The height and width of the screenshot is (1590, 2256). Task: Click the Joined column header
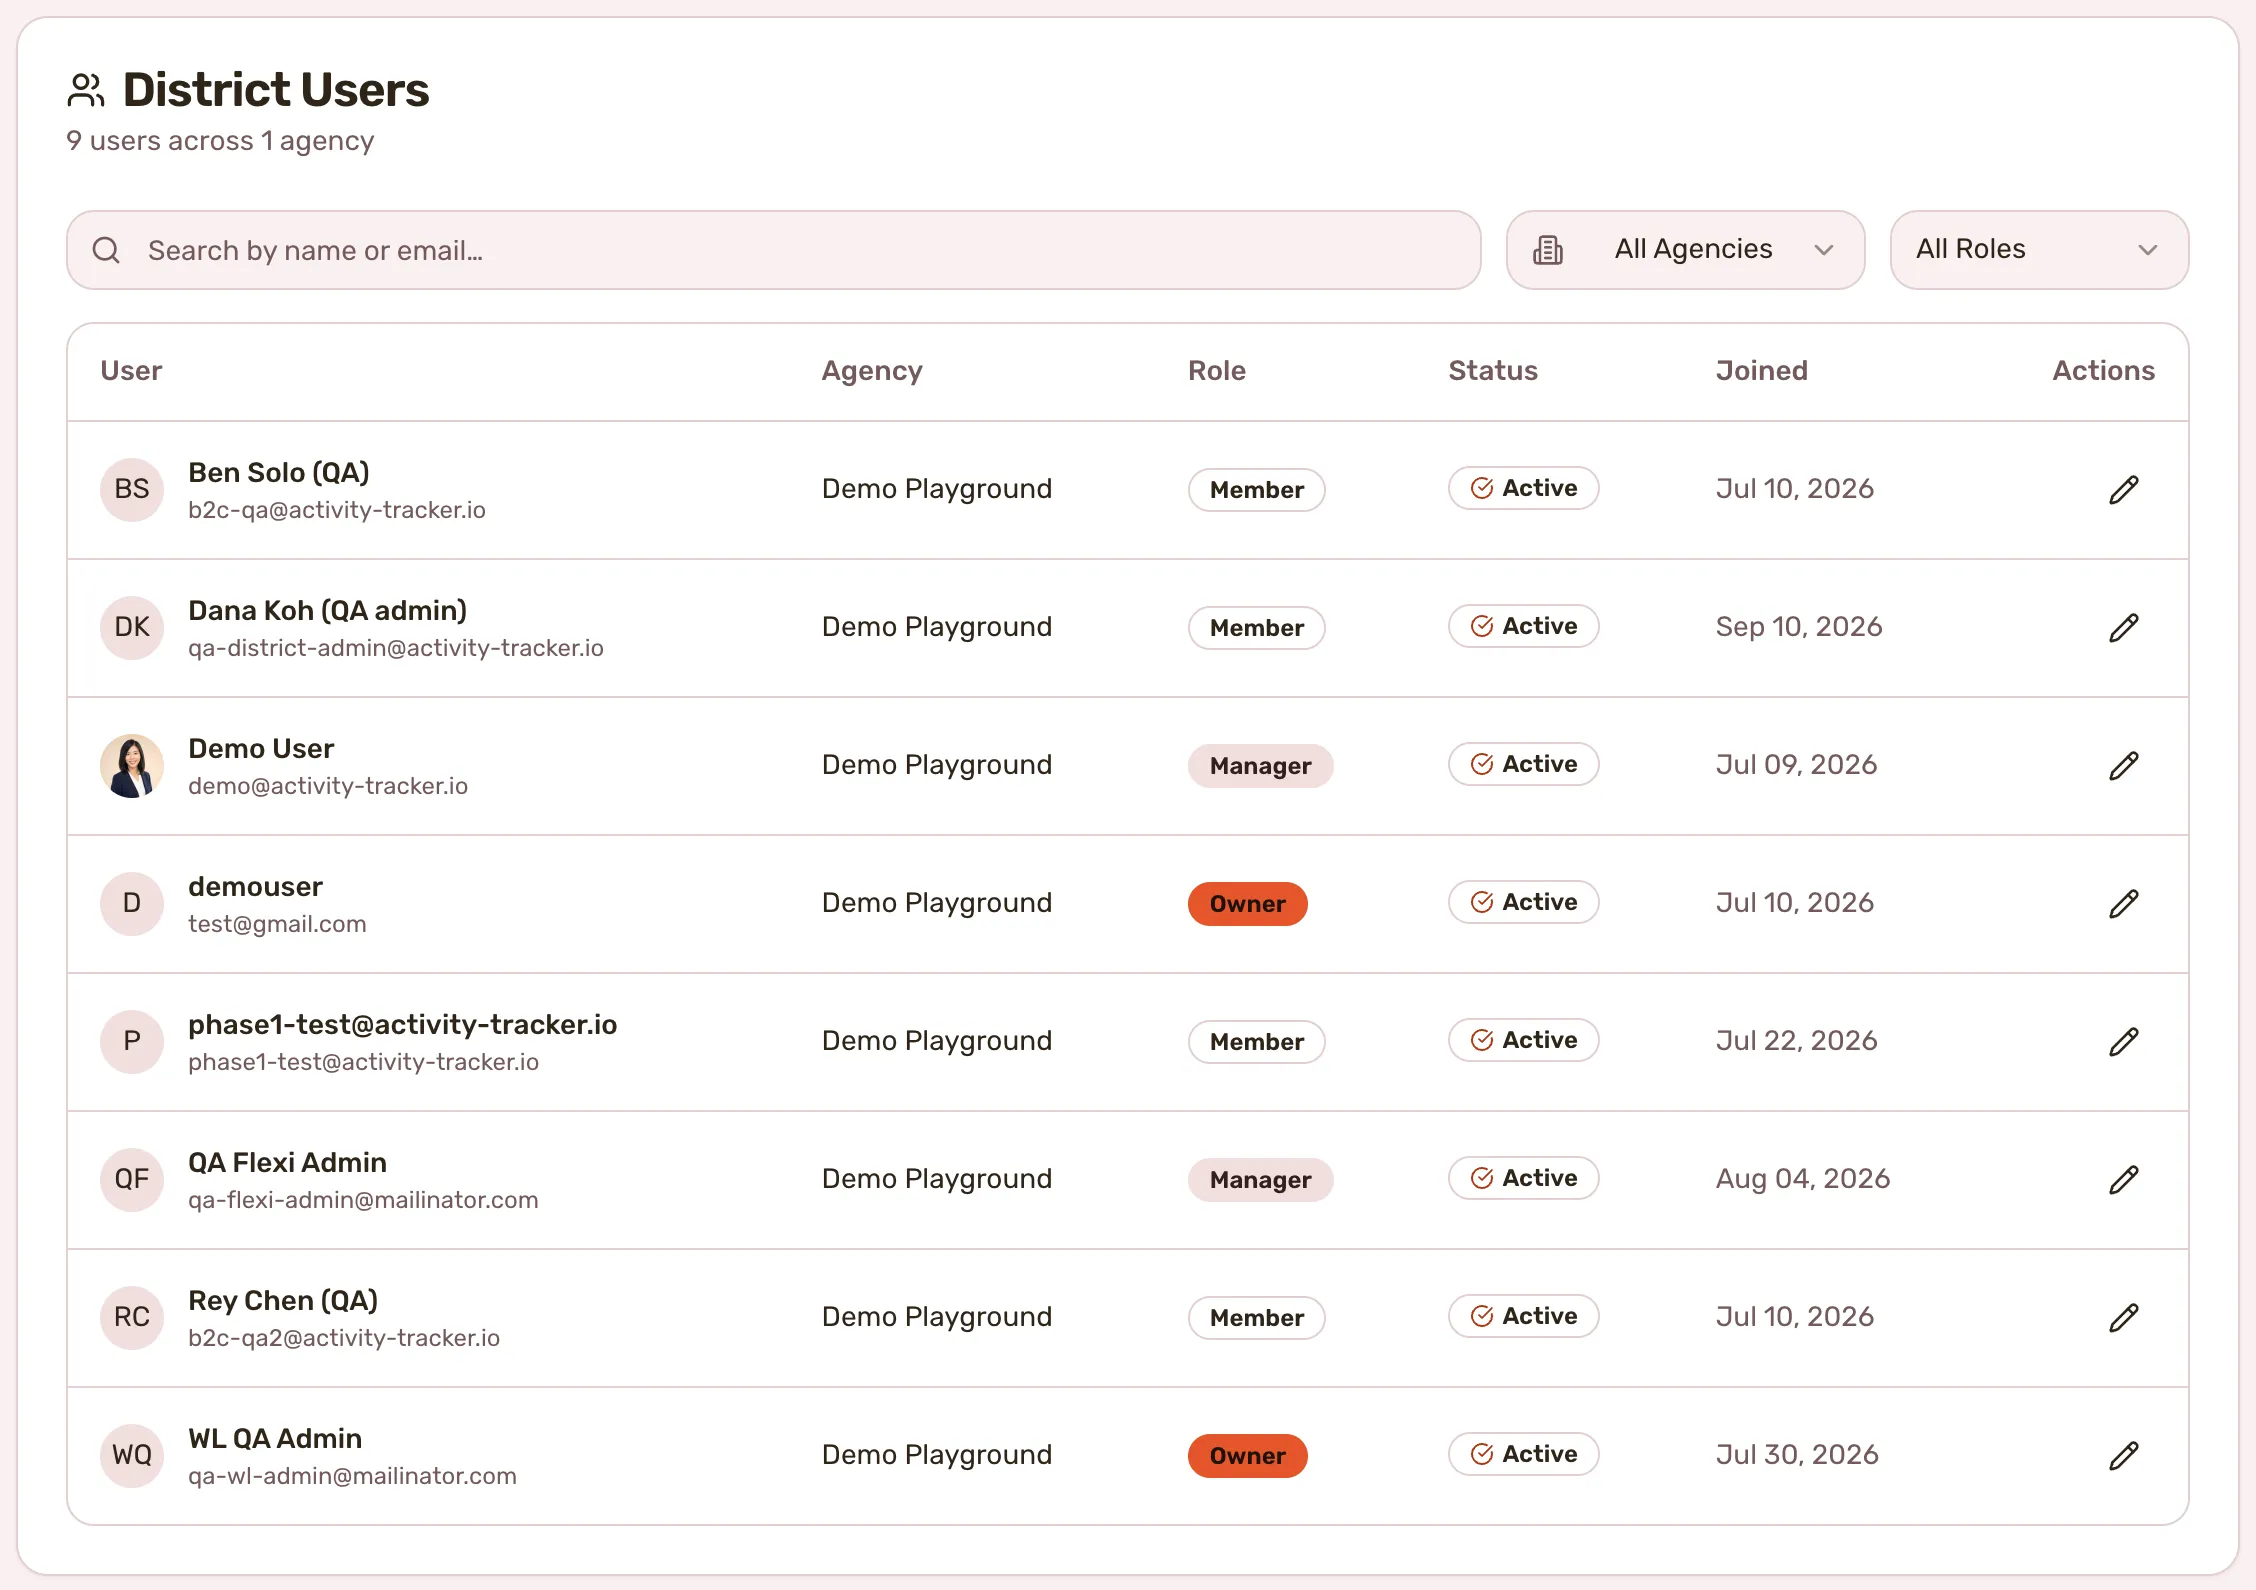(x=1762, y=371)
